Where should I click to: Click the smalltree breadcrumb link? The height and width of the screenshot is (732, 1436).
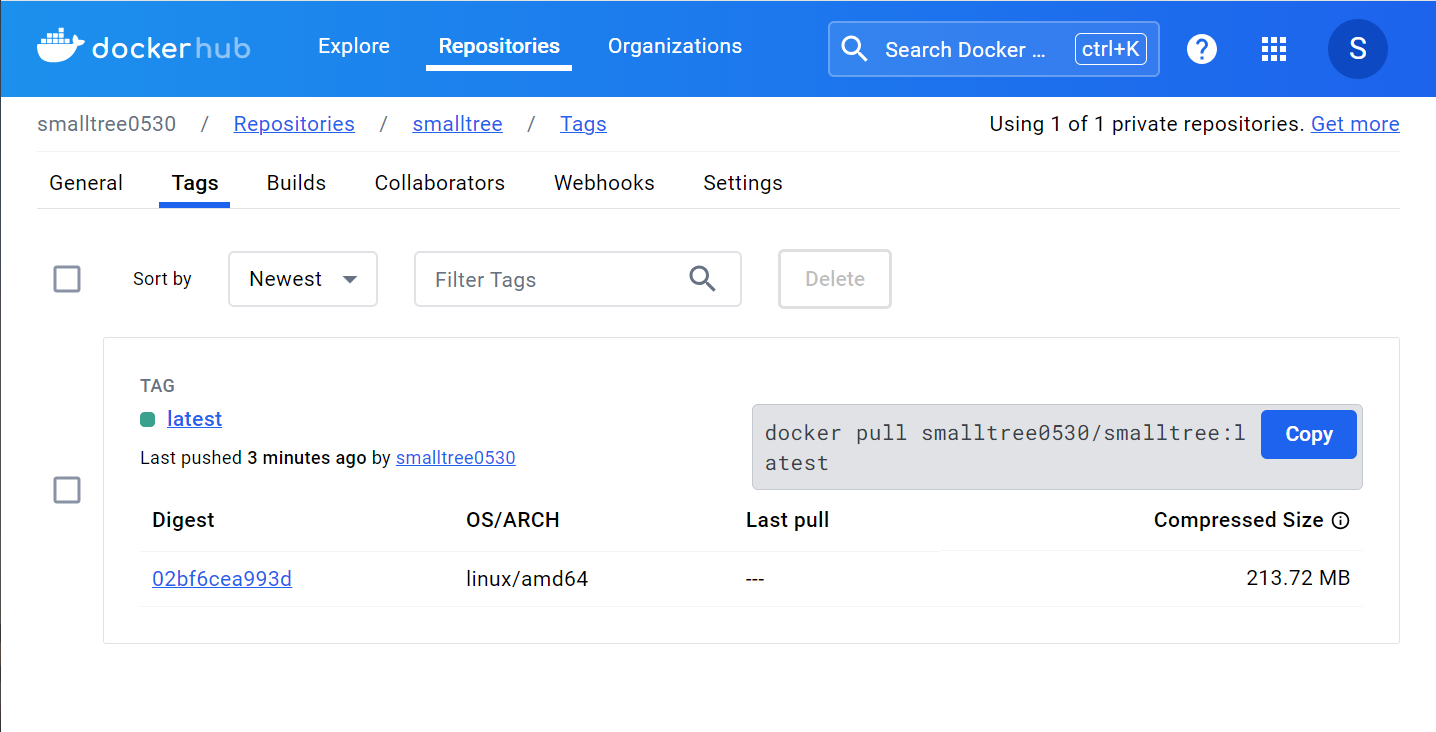458,124
